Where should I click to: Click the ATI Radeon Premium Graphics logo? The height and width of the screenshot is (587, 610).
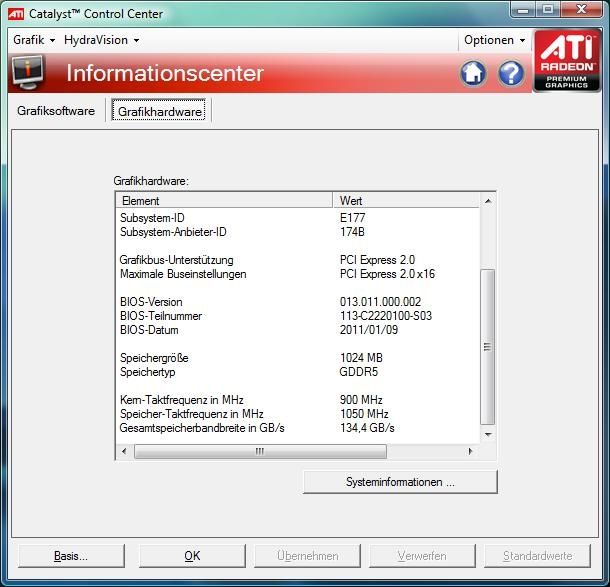567,60
